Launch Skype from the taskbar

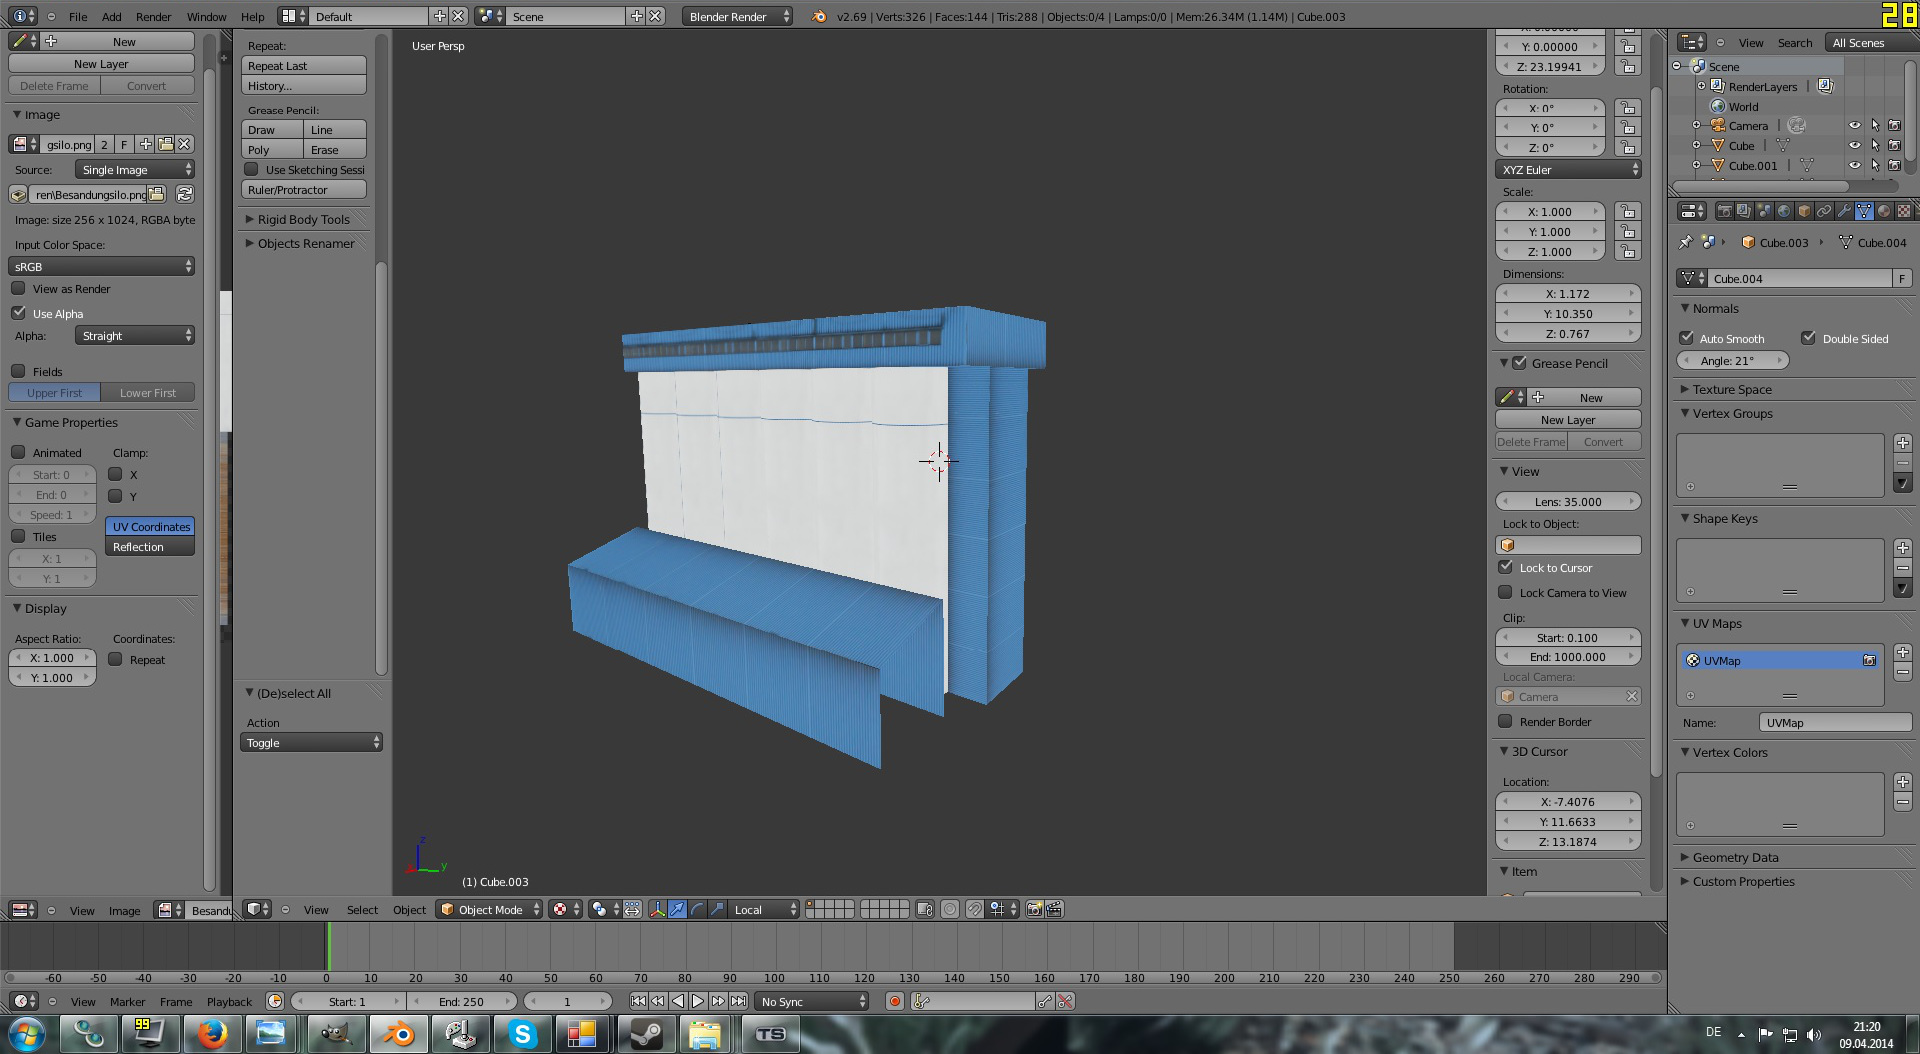point(522,1034)
